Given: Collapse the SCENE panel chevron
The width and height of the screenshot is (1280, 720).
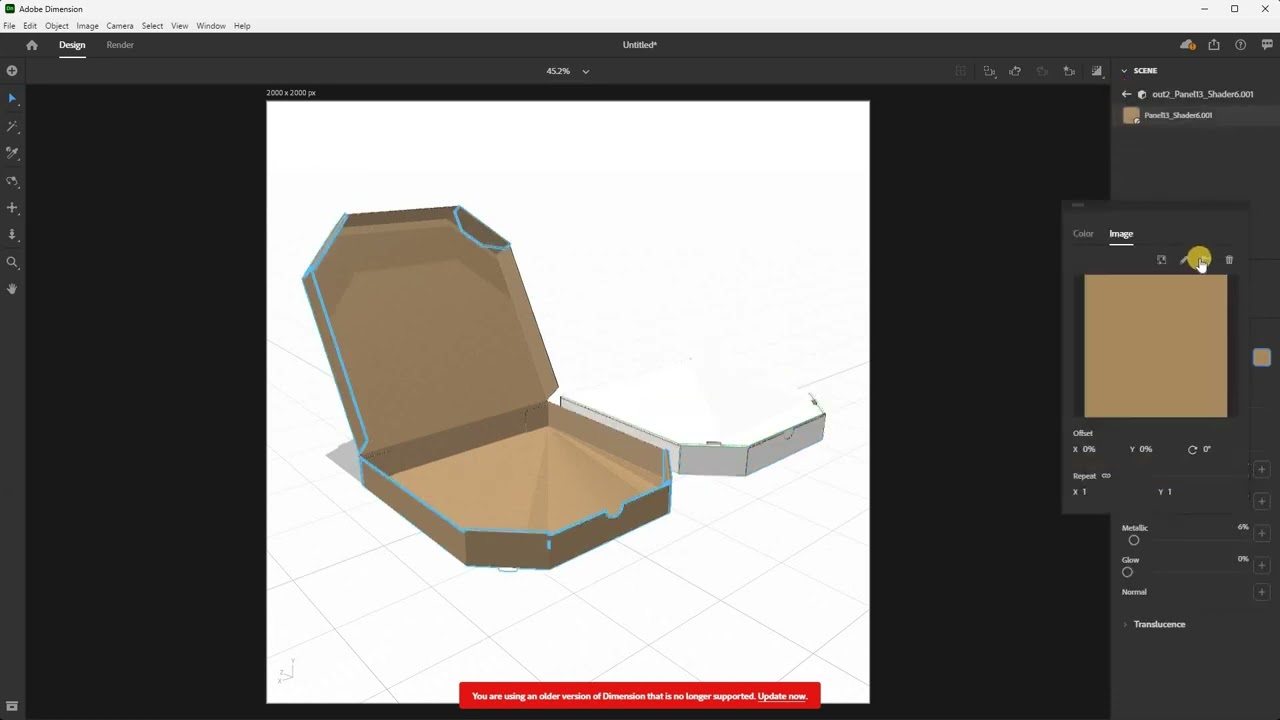Looking at the screenshot, I should (x=1124, y=71).
